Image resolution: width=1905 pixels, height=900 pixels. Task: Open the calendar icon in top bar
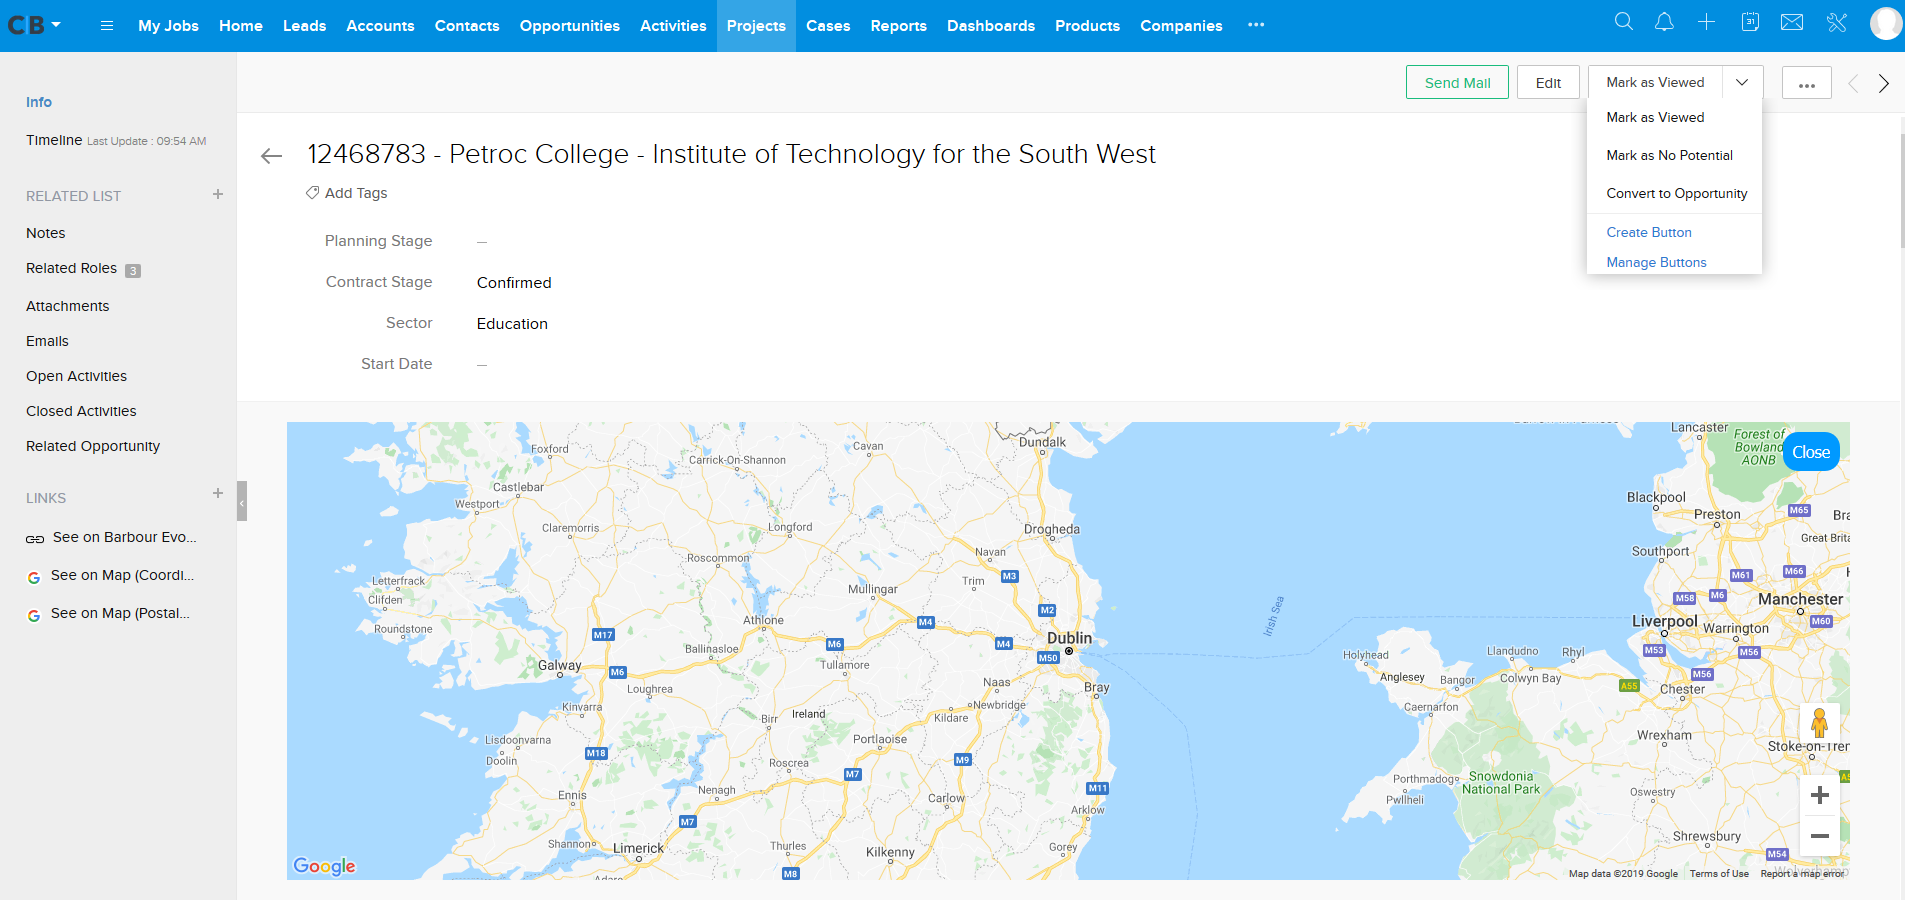pyautogui.click(x=1750, y=22)
